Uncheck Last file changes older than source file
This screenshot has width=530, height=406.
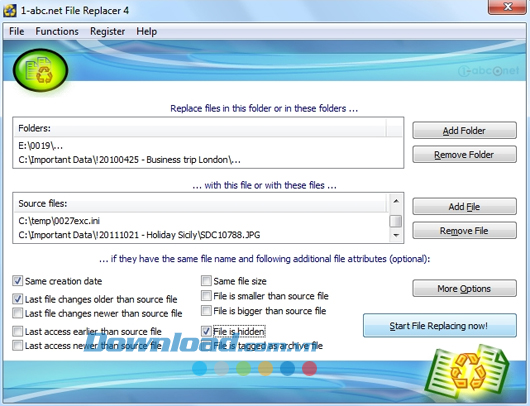tap(18, 298)
